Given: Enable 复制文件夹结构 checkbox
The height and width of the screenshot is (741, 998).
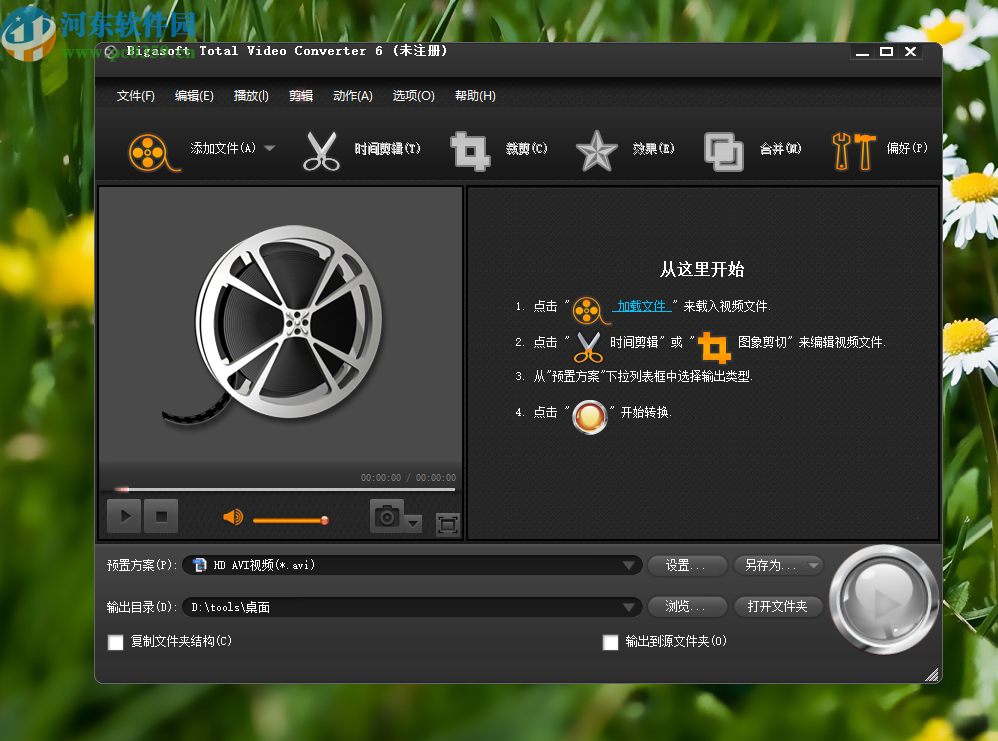Looking at the screenshot, I should click(115, 642).
